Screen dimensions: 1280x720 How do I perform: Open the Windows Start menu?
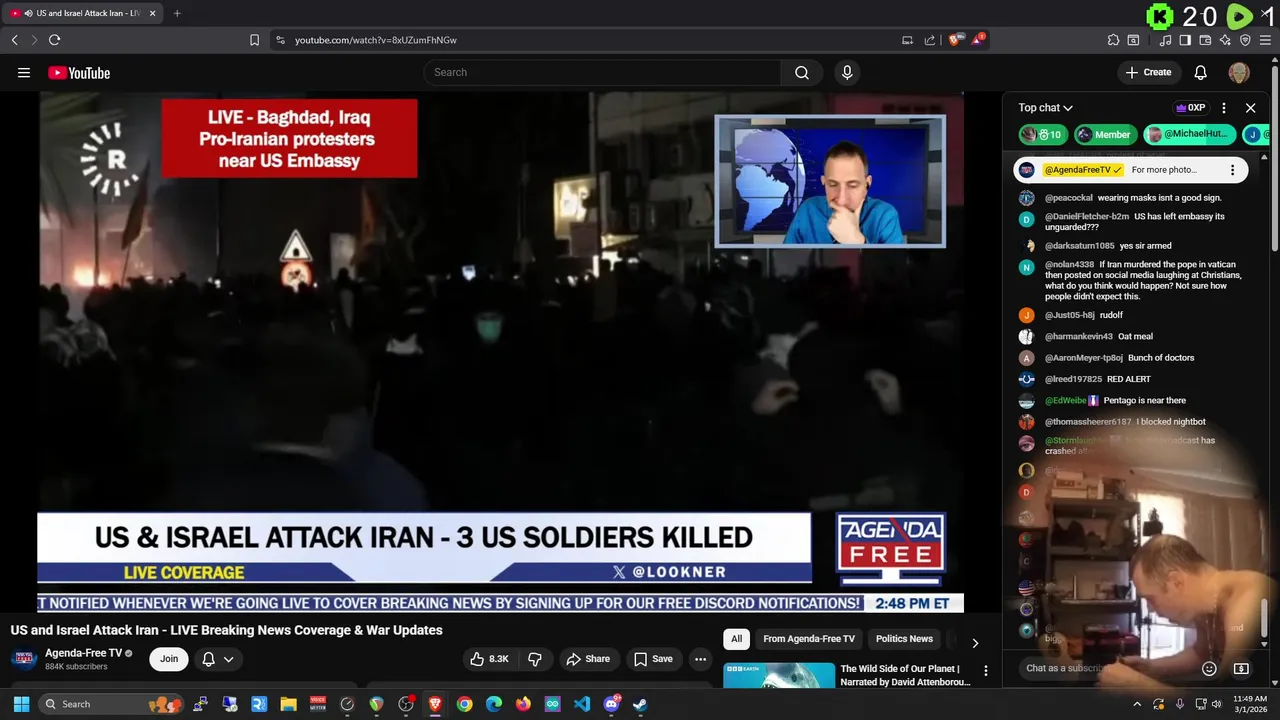point(21,704)
